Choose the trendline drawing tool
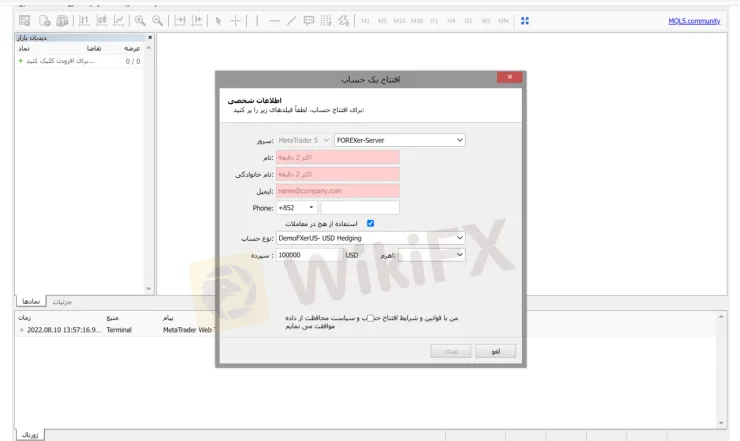This screenshot has height=441, width=740. pyautogui.click(x=291, y=20)
